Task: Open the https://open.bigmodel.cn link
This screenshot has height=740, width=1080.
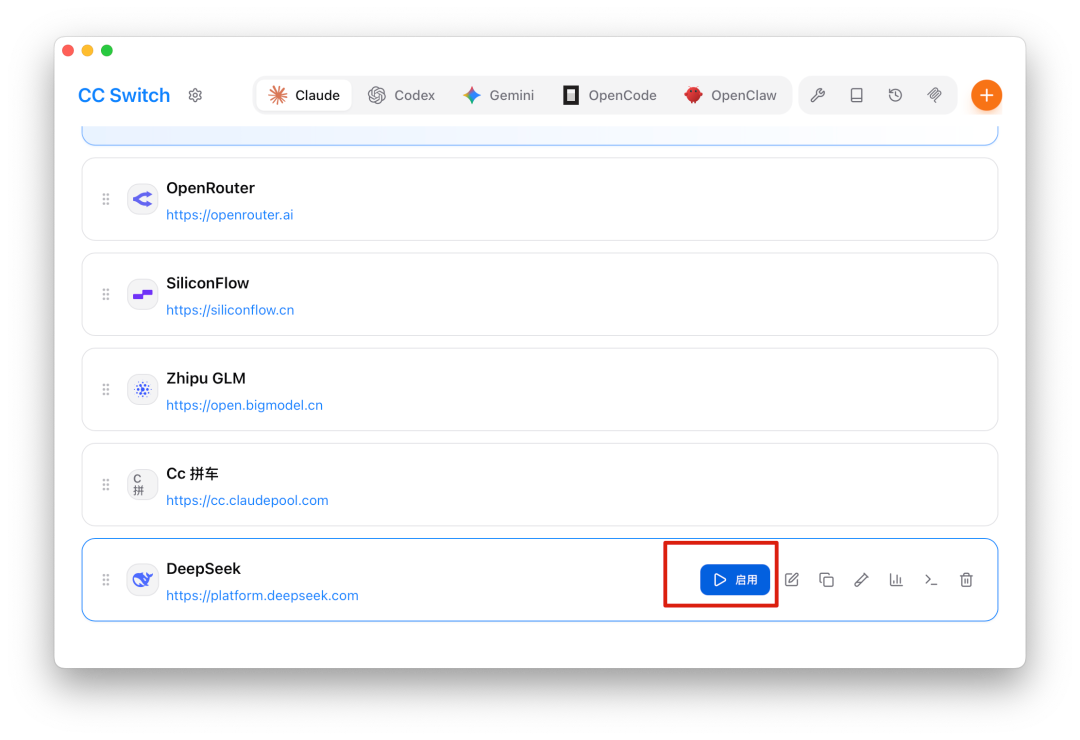Action: point(245,405)
